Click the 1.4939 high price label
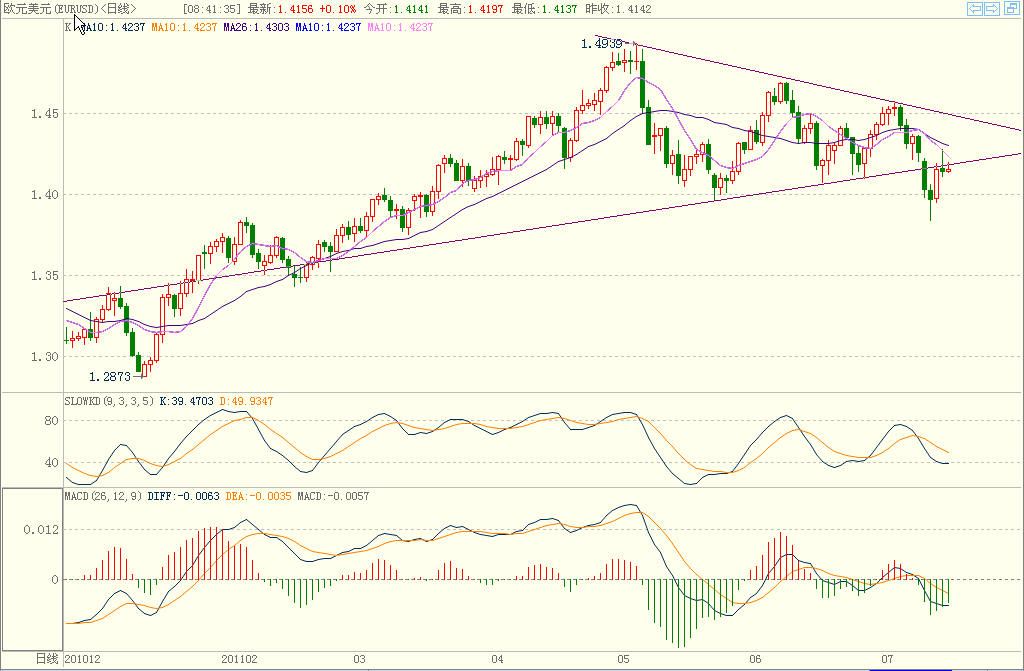The width and height of the screenshot is (1024, 671). pyautogui.click(x=601, y=44)
